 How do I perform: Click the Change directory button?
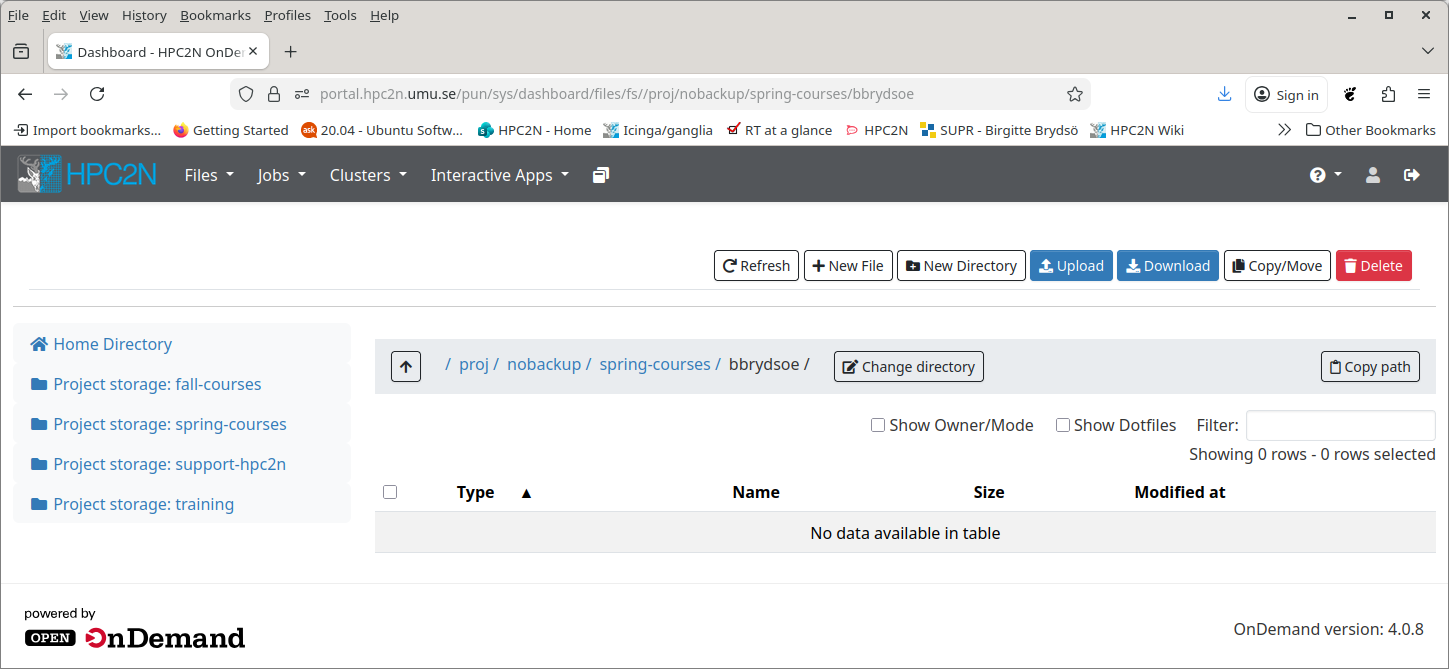908,366
